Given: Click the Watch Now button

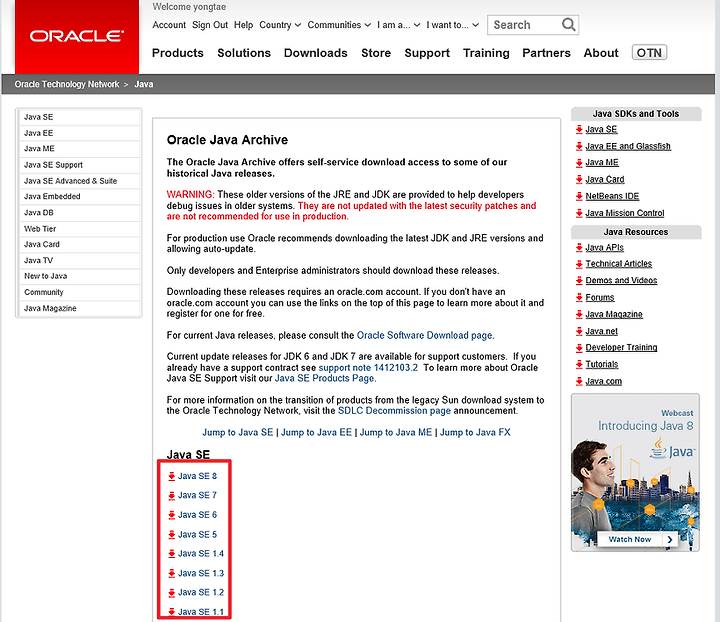Looking at the screenshot, I should pos(637,539).
